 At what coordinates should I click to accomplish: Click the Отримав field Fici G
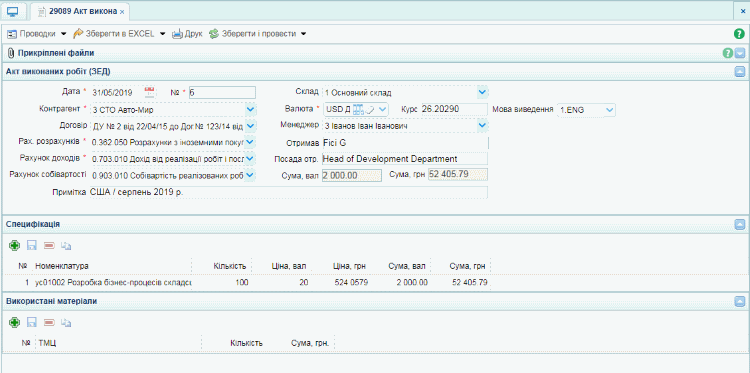point(405,143)
